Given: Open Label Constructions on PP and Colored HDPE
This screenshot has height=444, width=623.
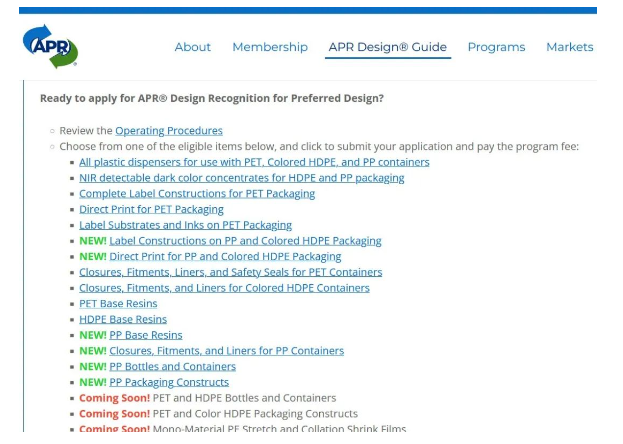Looking at the screenshot, I should 245,240.
